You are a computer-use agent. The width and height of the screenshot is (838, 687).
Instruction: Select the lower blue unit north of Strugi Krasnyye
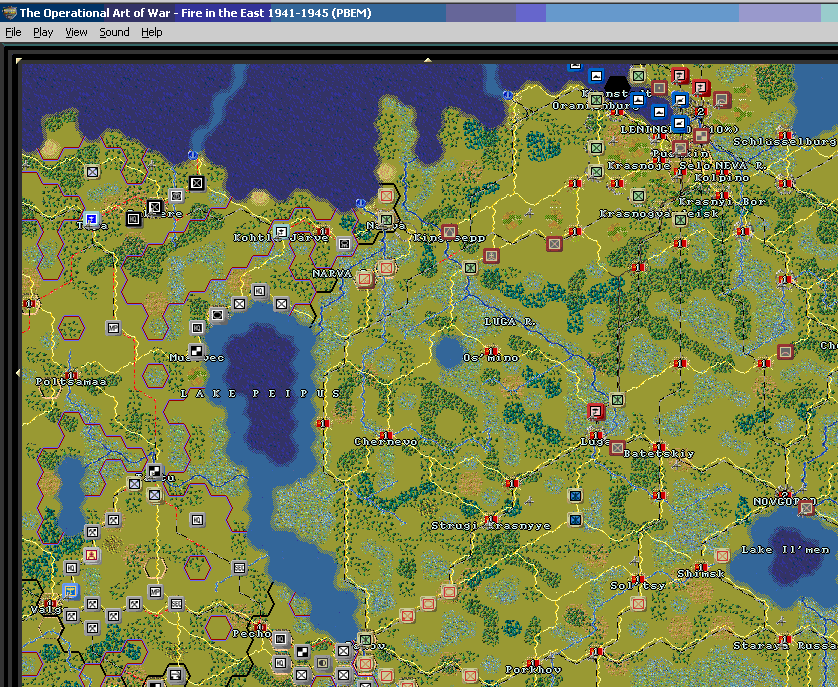(575, 519)
